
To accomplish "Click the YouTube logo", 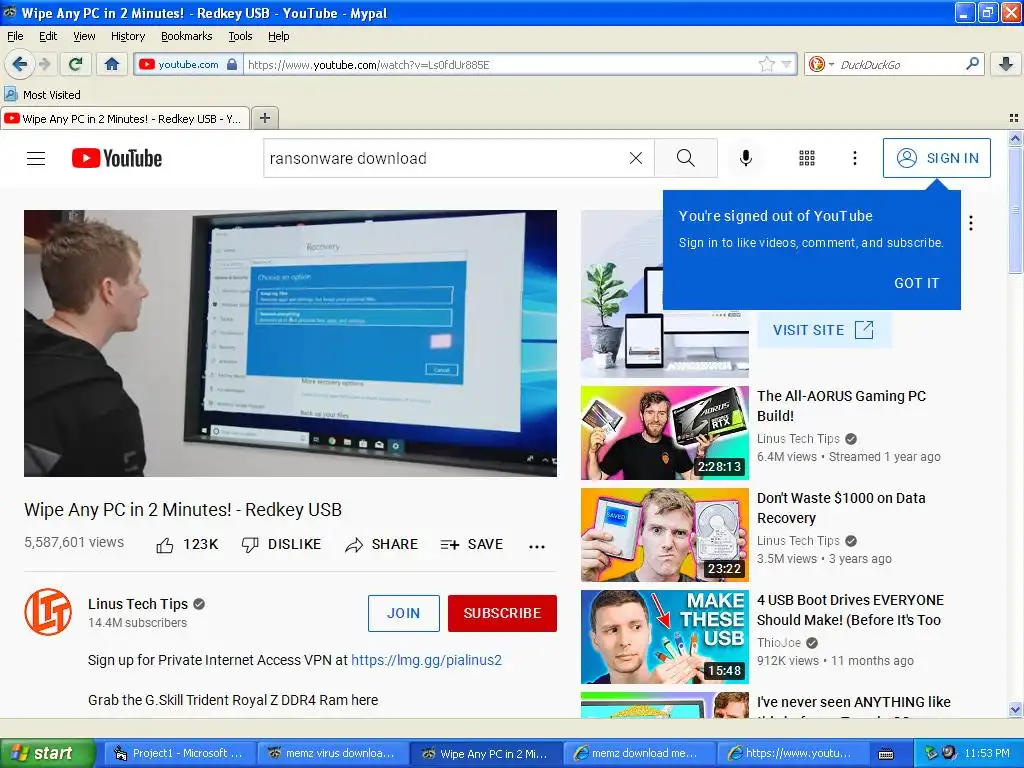I will coord(117,158).
